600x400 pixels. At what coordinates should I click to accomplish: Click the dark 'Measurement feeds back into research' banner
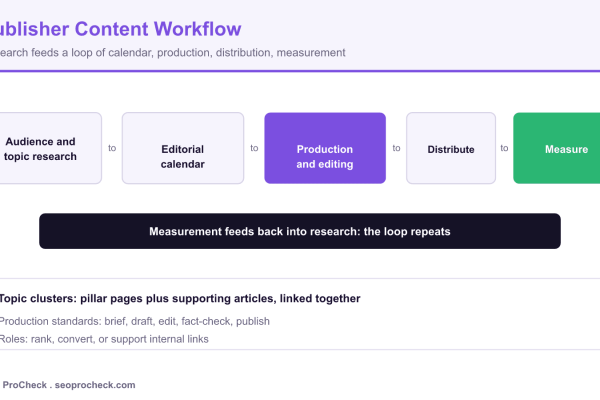coord(300,231)
